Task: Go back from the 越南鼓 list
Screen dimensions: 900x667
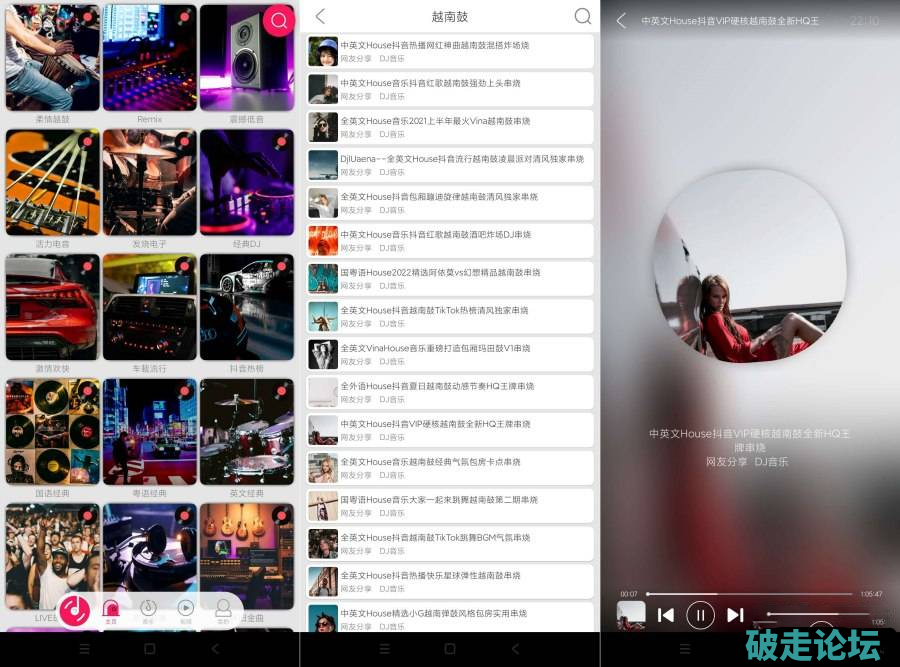Action: point(320,17)
